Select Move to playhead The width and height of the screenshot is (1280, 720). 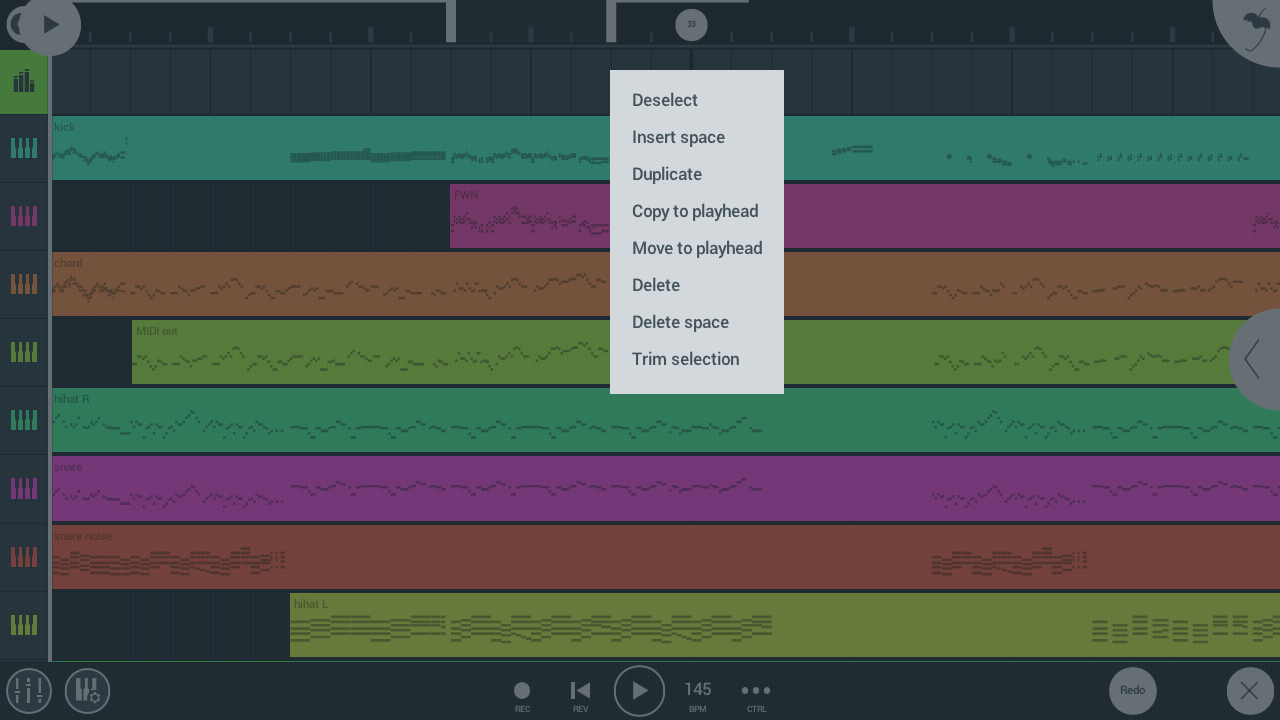(x=696, y=248)
